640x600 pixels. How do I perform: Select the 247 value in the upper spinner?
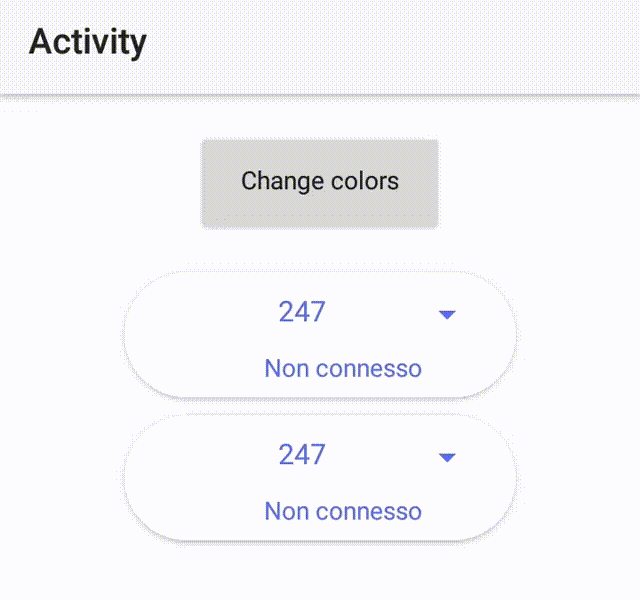click(x=302, y=312)
